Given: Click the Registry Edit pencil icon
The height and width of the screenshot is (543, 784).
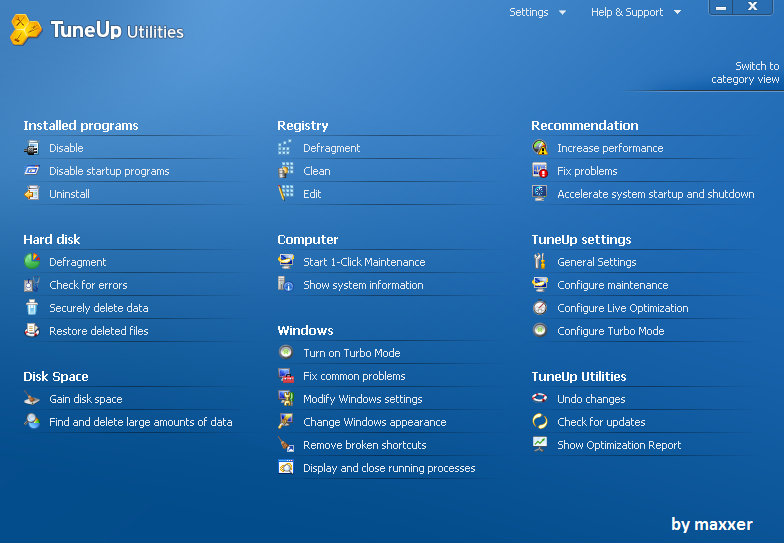Looking at the screenshot, I should point(286,193).
